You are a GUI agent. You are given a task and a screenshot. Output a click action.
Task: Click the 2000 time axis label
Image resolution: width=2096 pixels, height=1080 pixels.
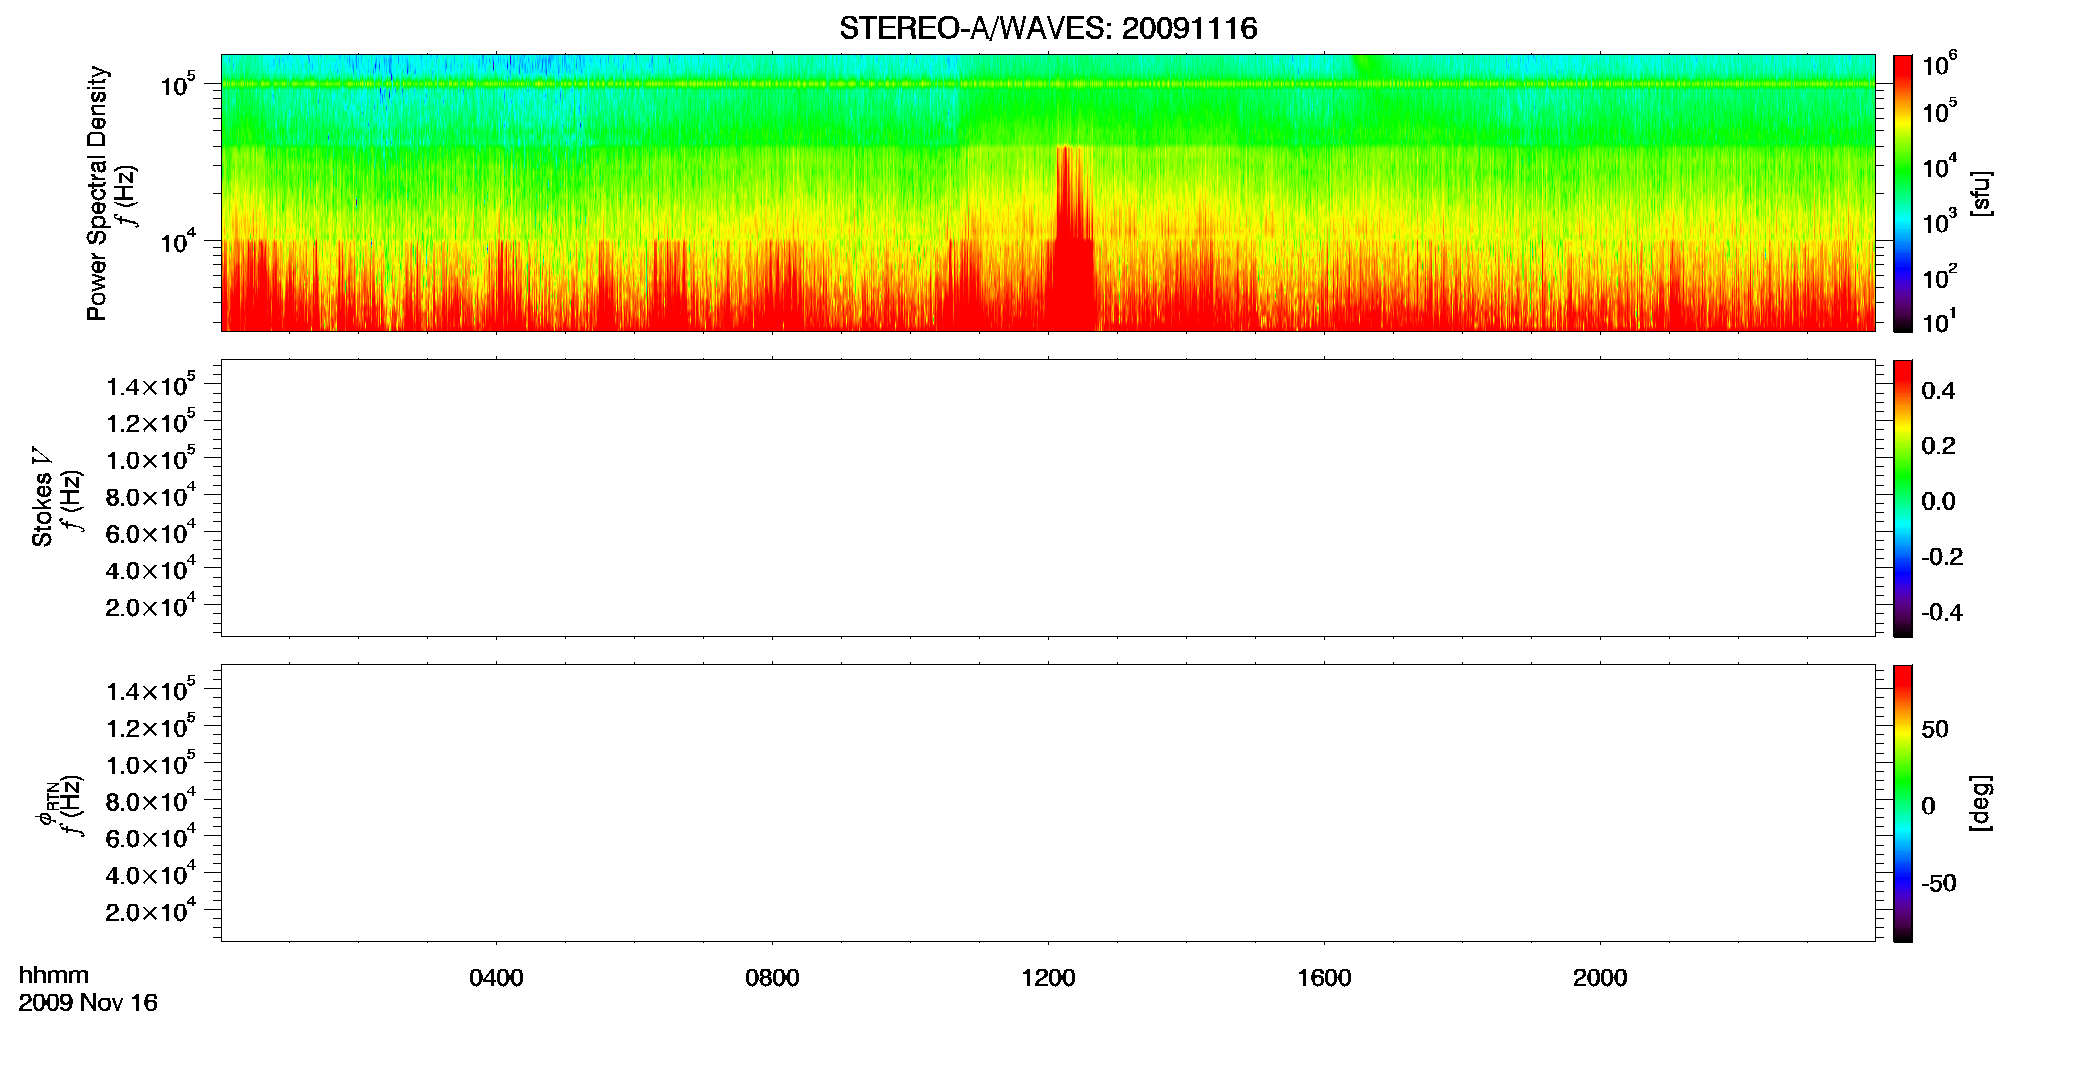1600,978
